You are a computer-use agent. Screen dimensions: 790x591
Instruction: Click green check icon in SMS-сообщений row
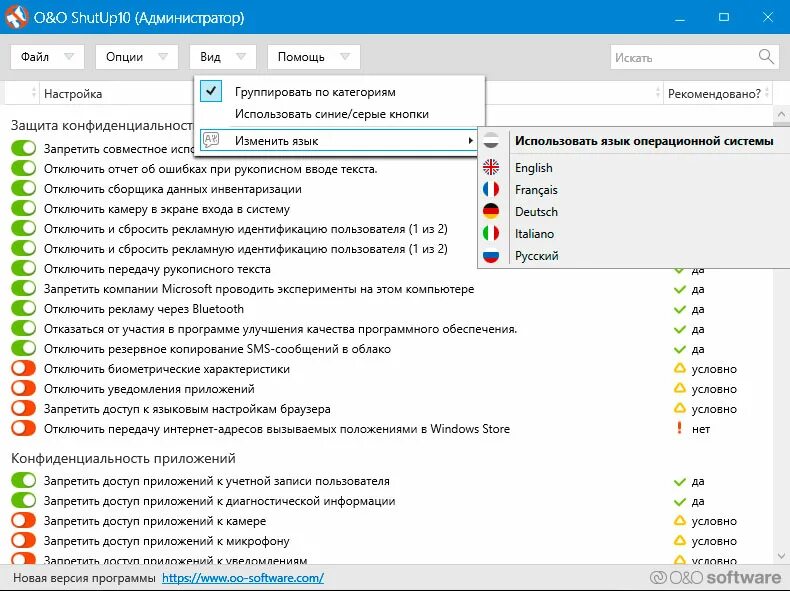click(680, 349)
